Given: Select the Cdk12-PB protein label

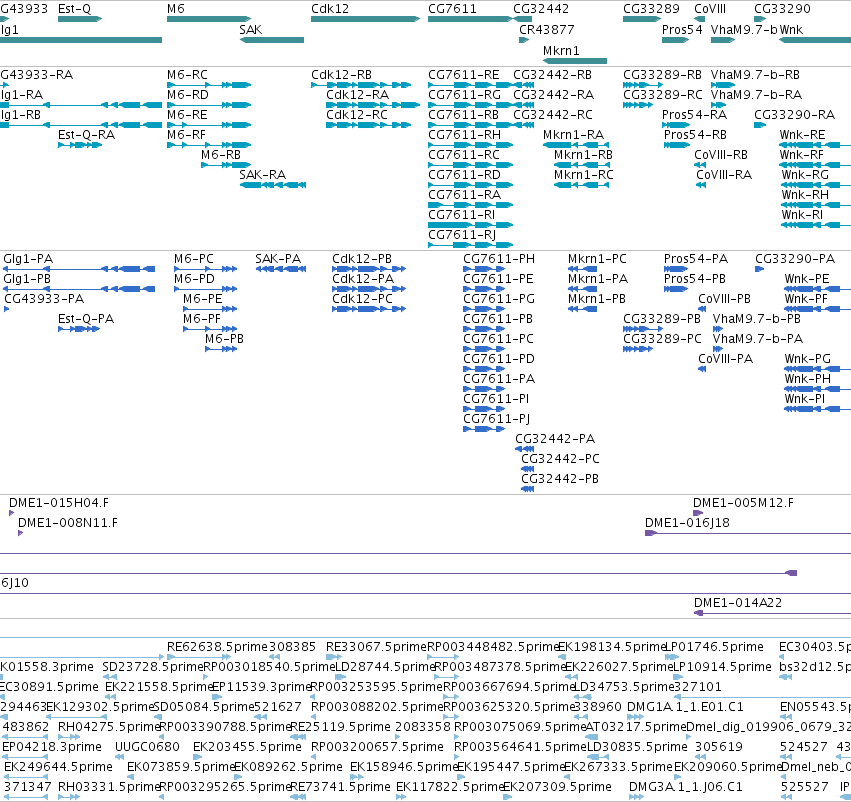Looking at the screenshot, I should click(x=362, y=259).
